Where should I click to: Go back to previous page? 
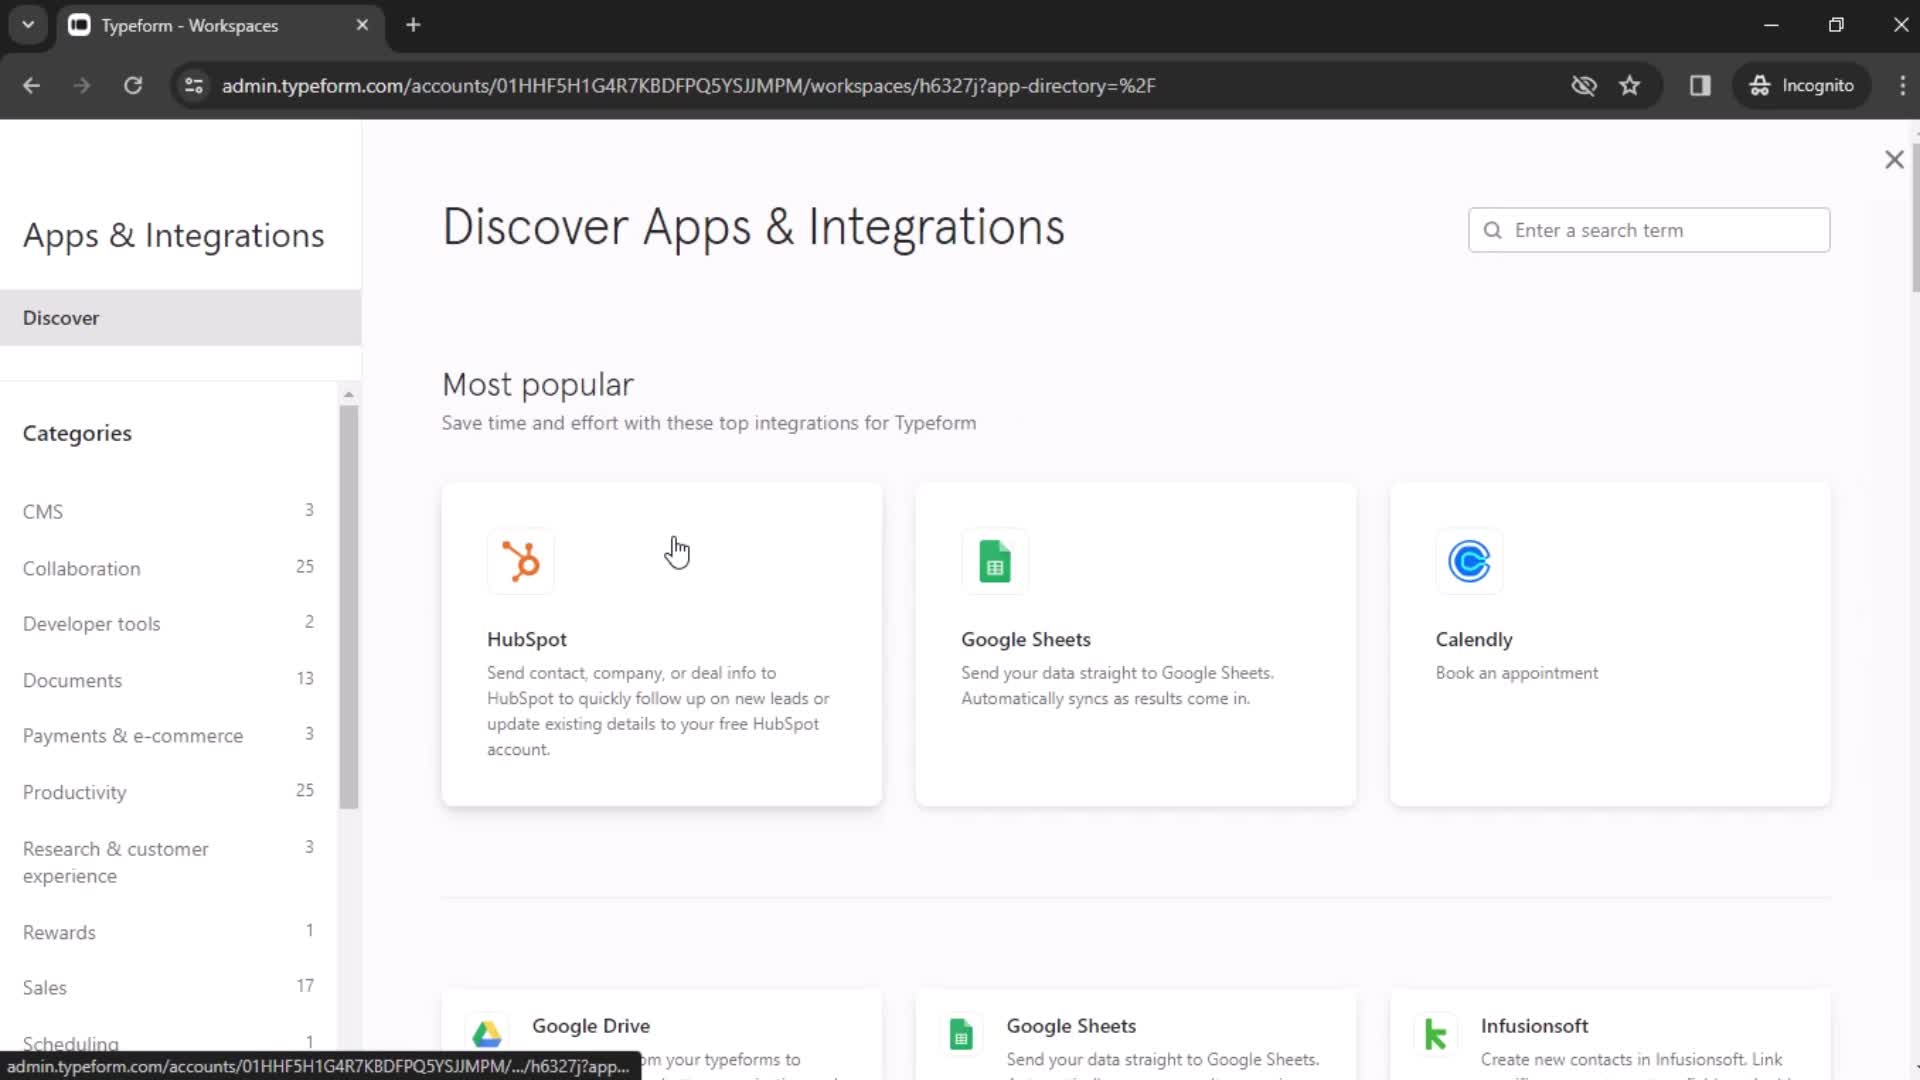(x=31, y=86)
